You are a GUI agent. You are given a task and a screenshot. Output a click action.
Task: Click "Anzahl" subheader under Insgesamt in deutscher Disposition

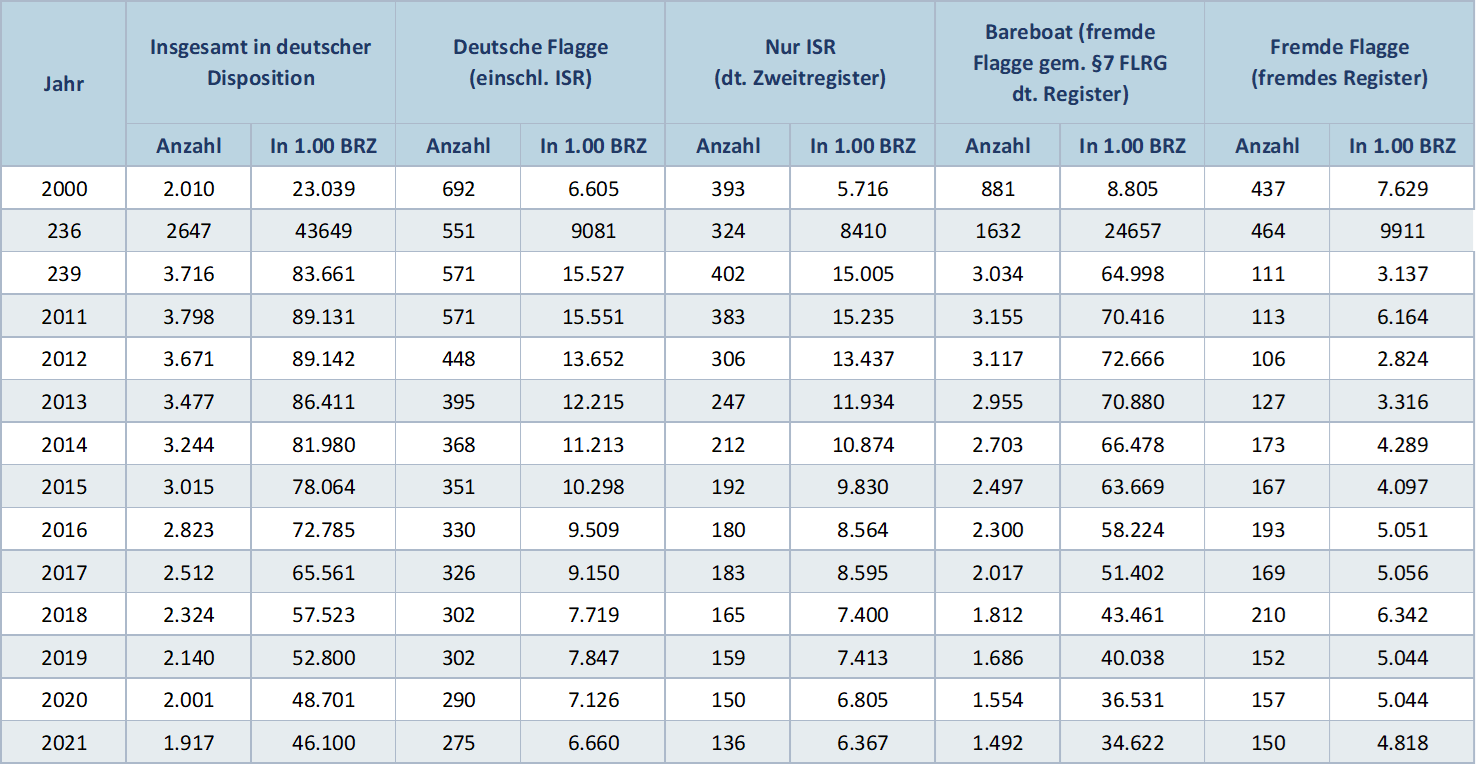click(189, 146)
